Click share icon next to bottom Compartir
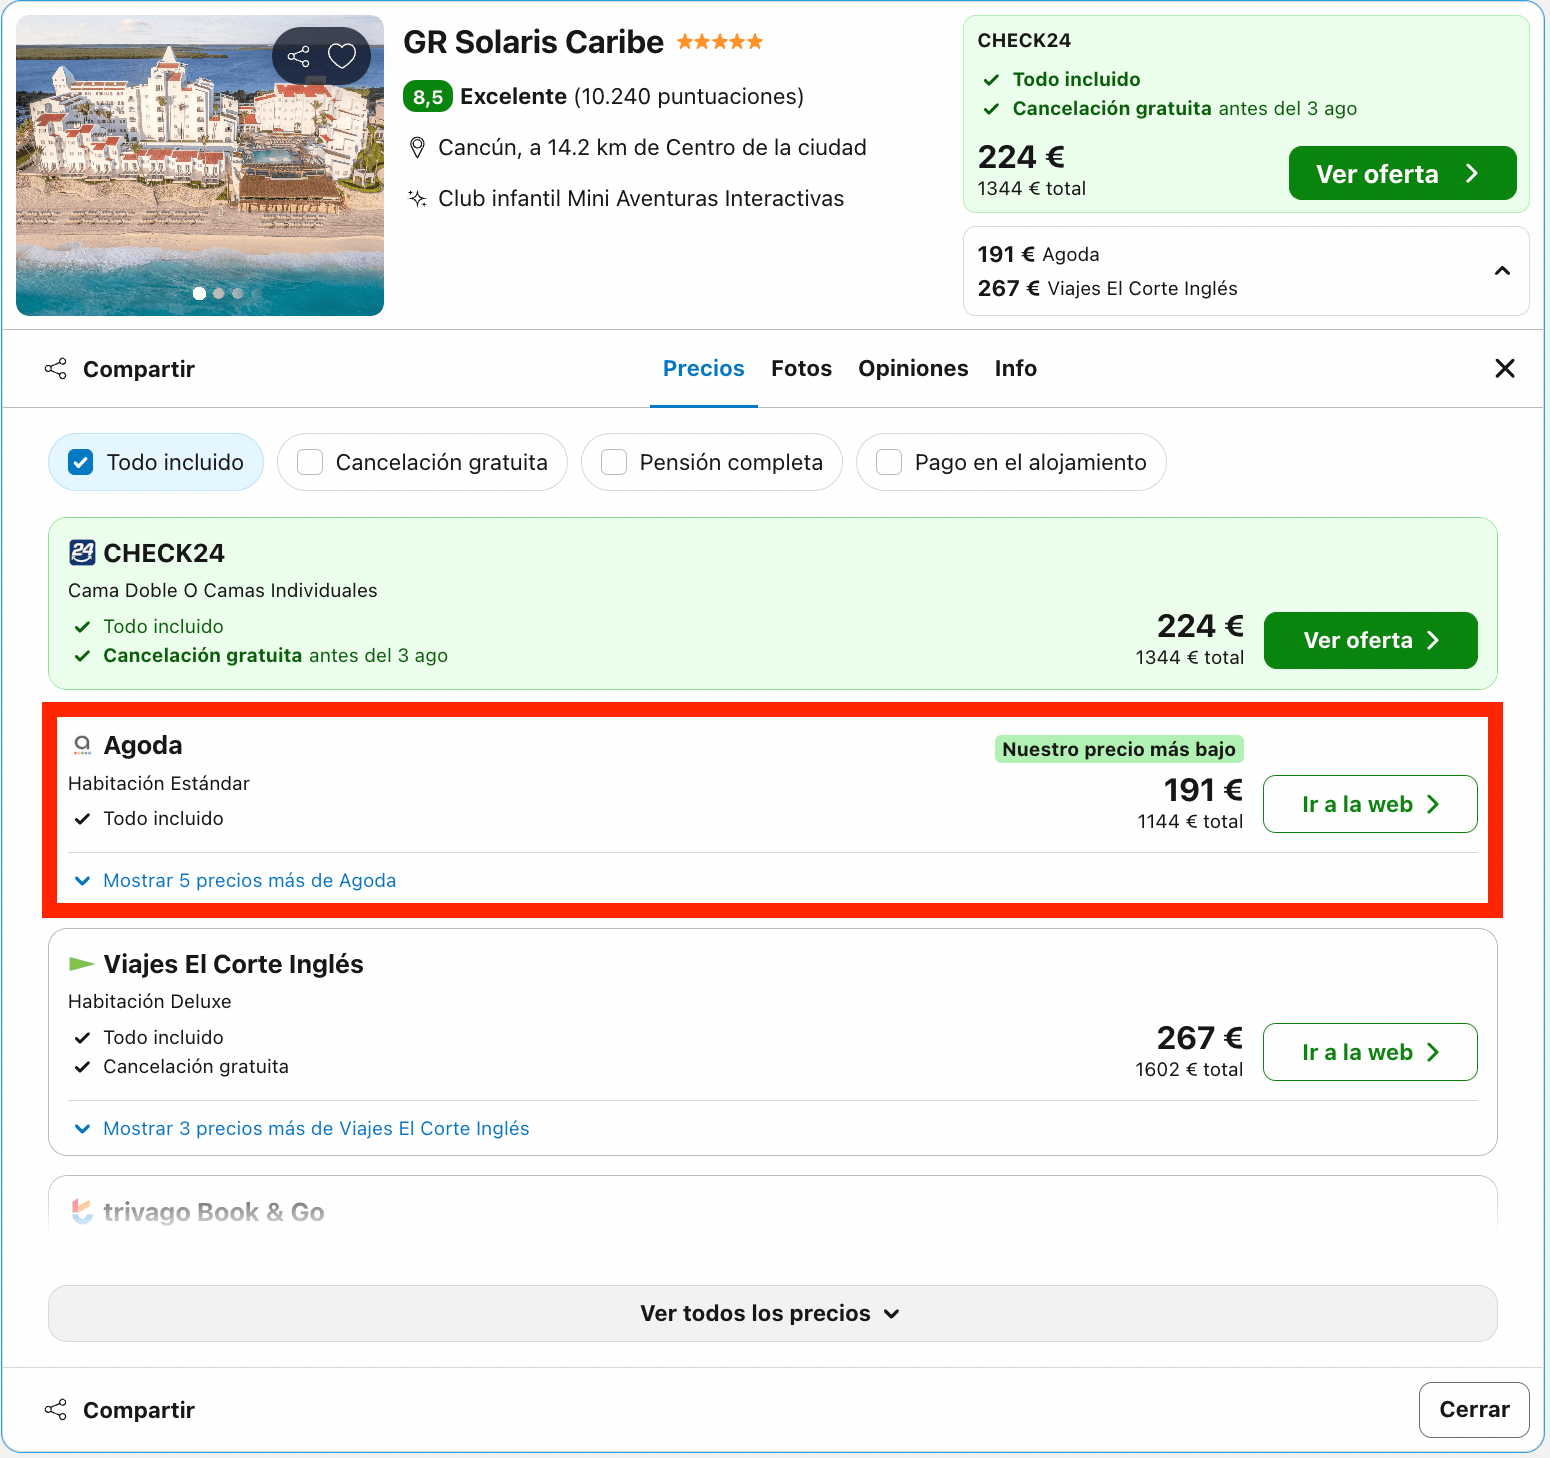 point(56,1410)
